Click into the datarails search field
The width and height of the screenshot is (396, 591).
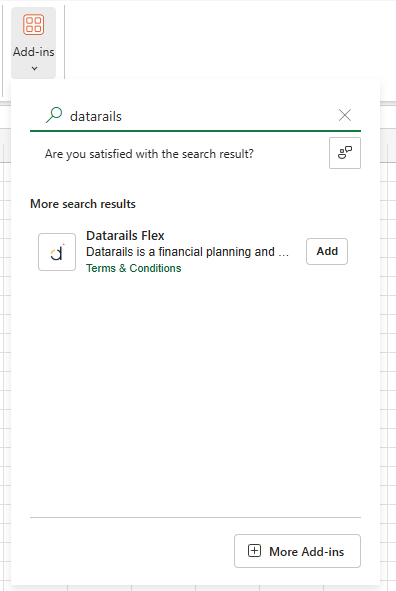tap(196, 116)
